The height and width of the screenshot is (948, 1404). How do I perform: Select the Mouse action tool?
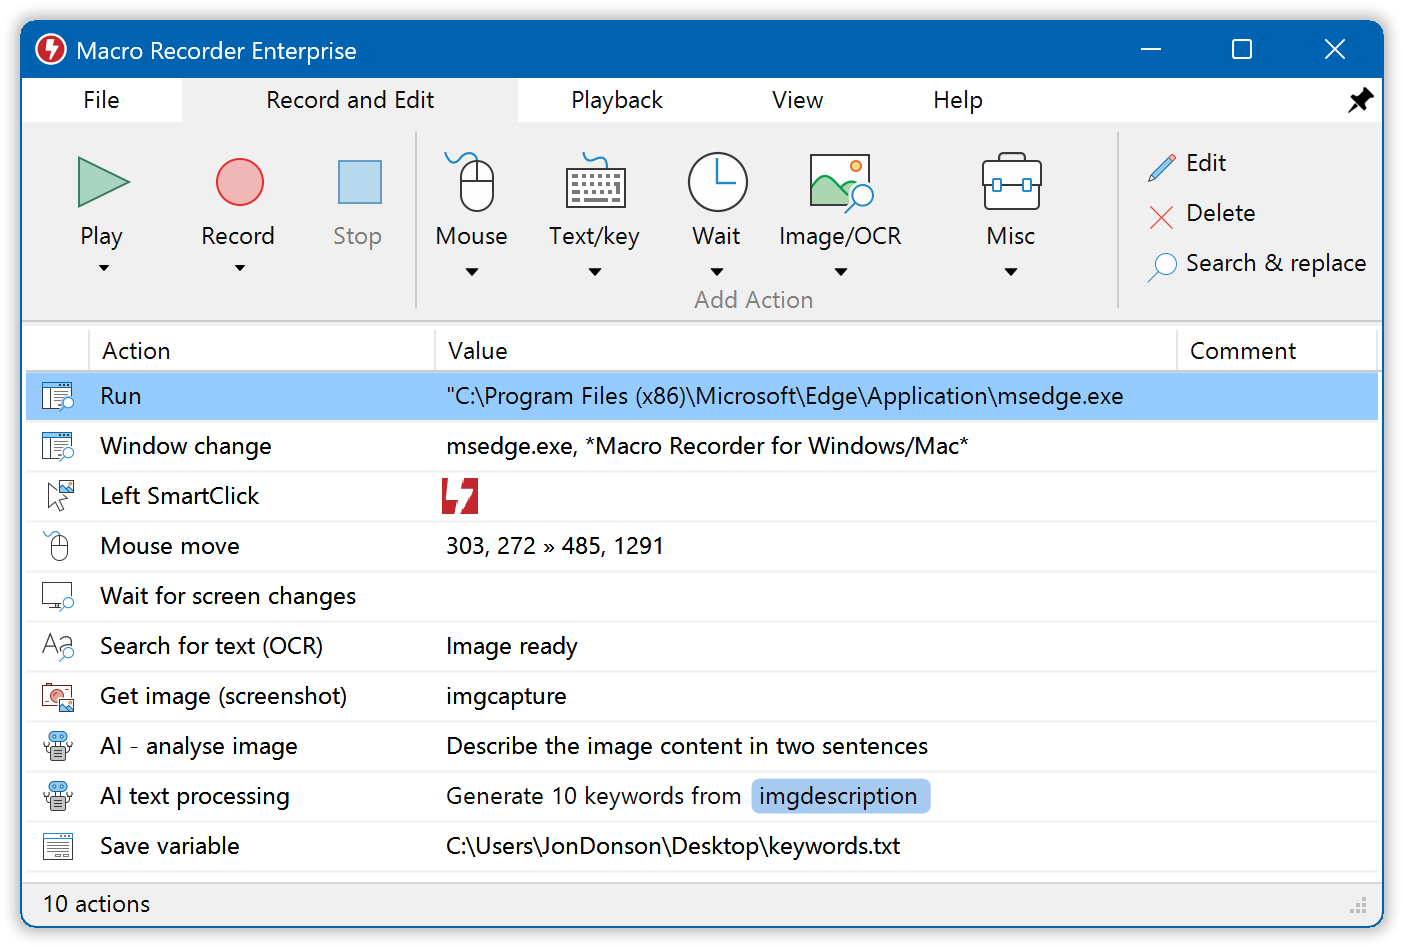[471, 183]
